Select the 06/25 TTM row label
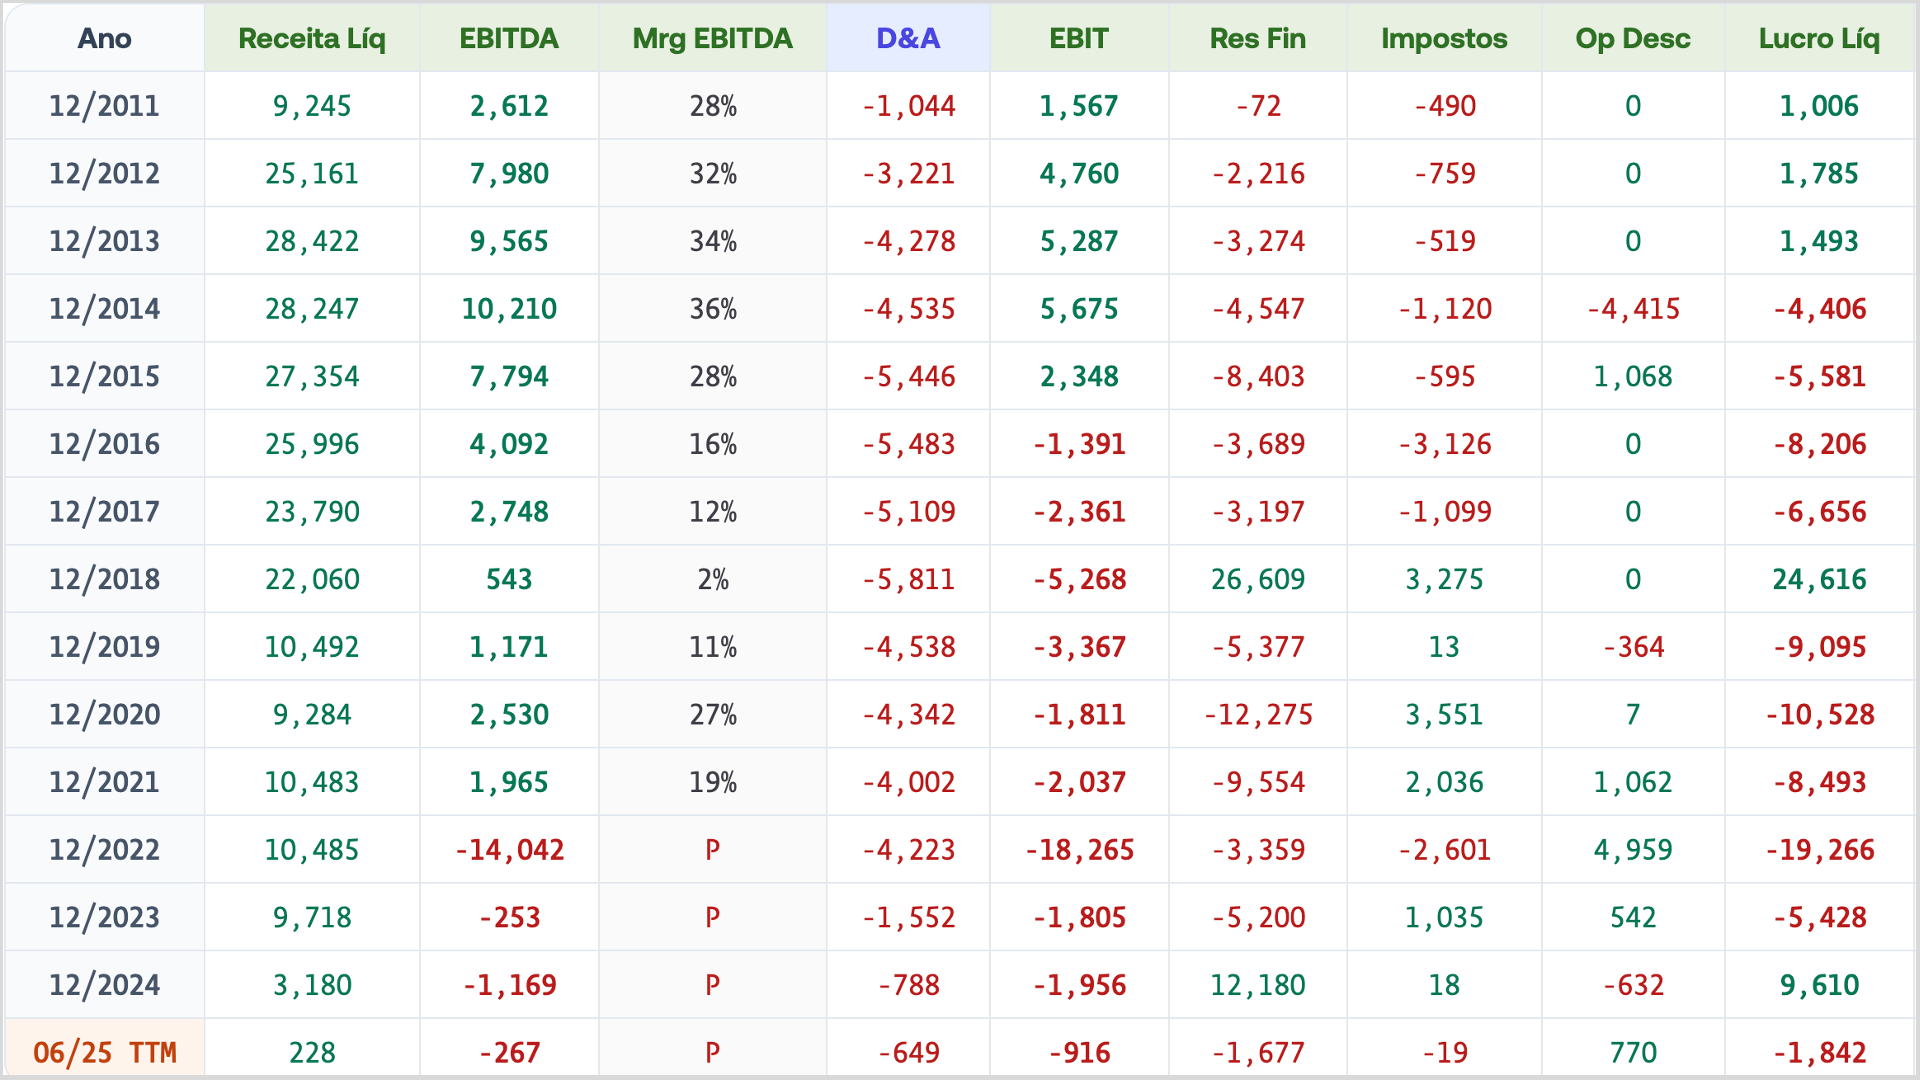 (x=105, y=1052)
